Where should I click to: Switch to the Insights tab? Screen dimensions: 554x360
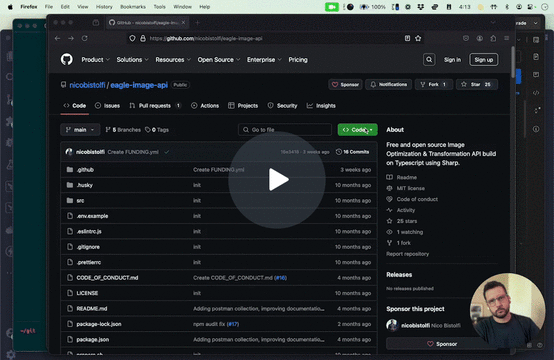[321, 106]
